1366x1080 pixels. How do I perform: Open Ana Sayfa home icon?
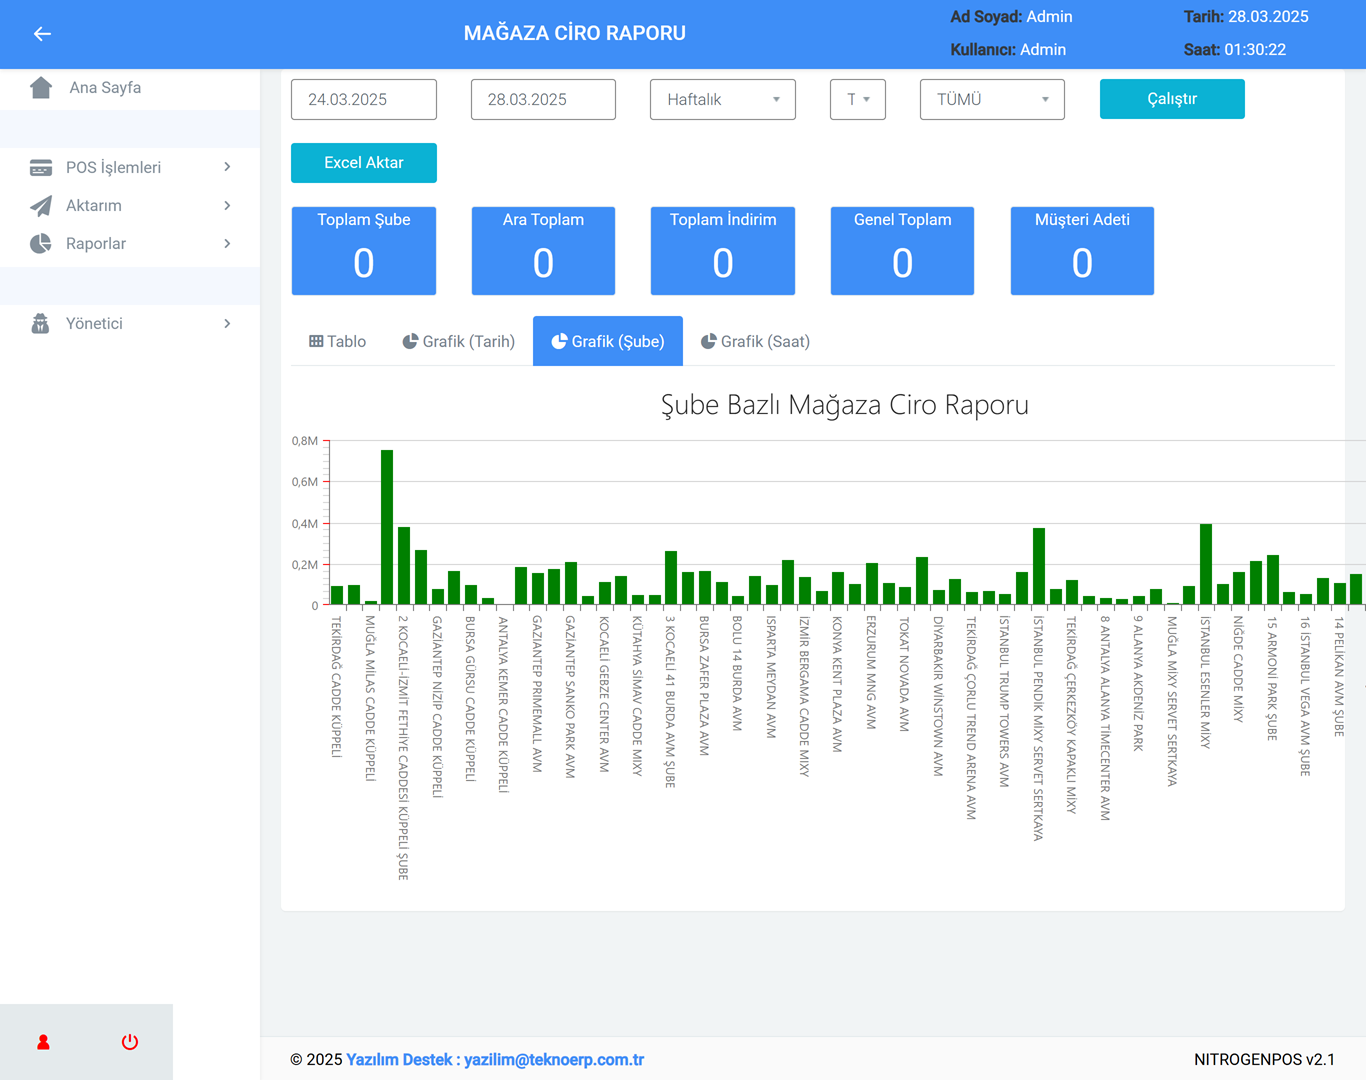pos(41,88)
